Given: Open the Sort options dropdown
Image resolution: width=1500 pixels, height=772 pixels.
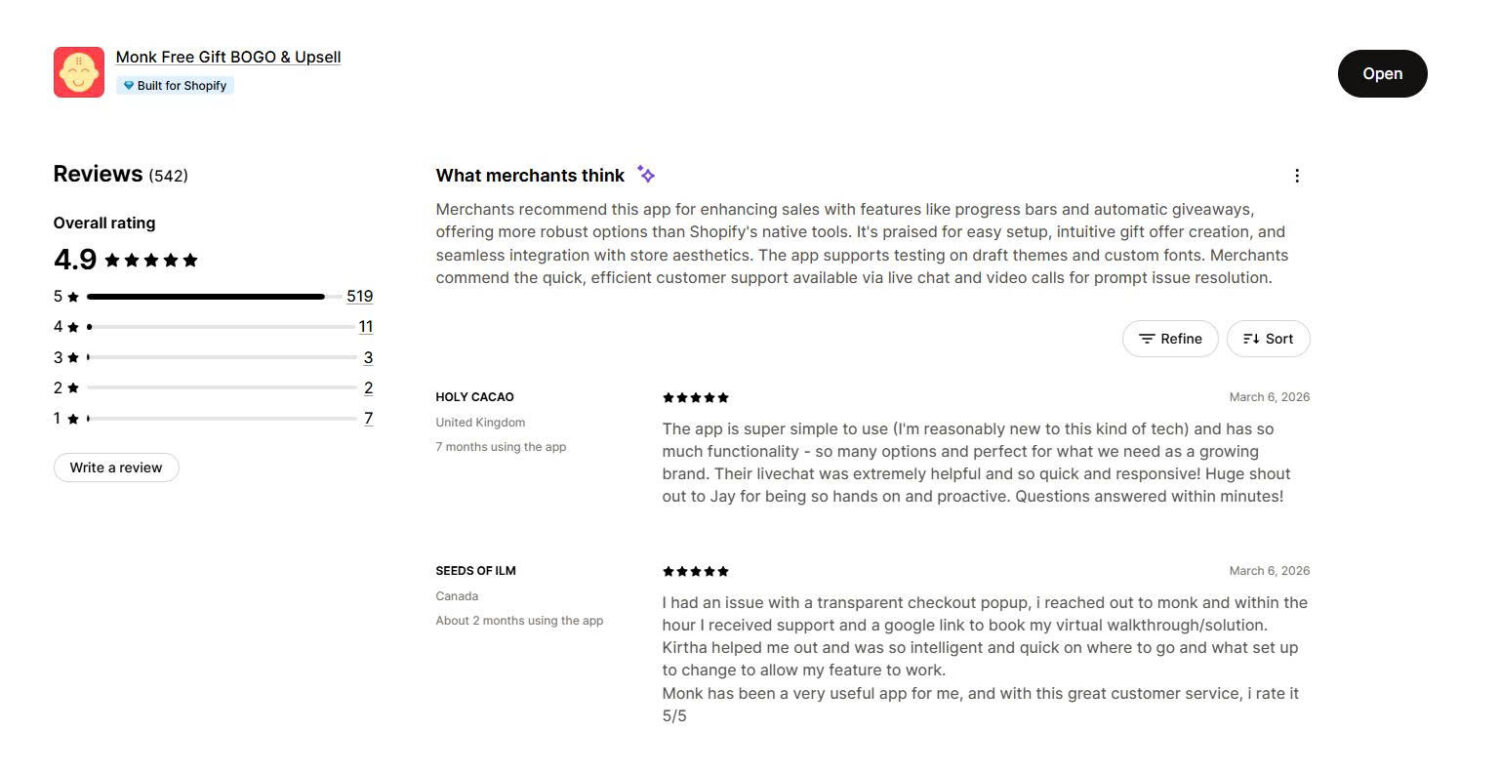Looking at the screenshot, I should tap(1268, 338).
